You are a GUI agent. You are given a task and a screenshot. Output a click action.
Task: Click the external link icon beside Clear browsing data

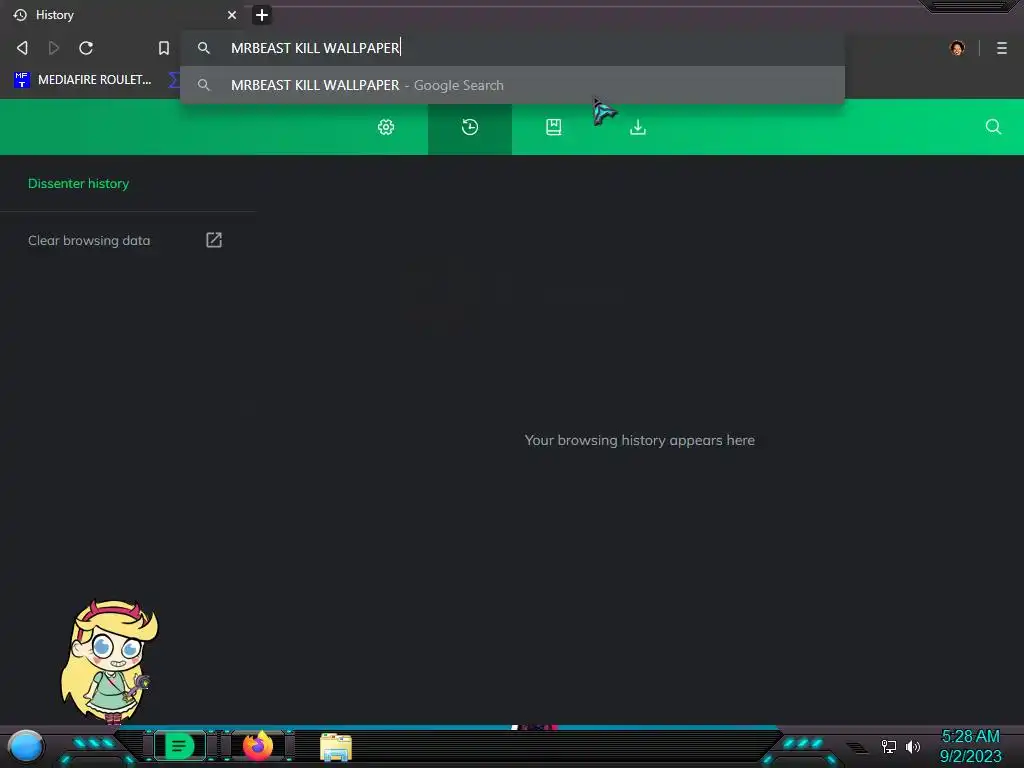pyautogui.click(x=214, y=240)
